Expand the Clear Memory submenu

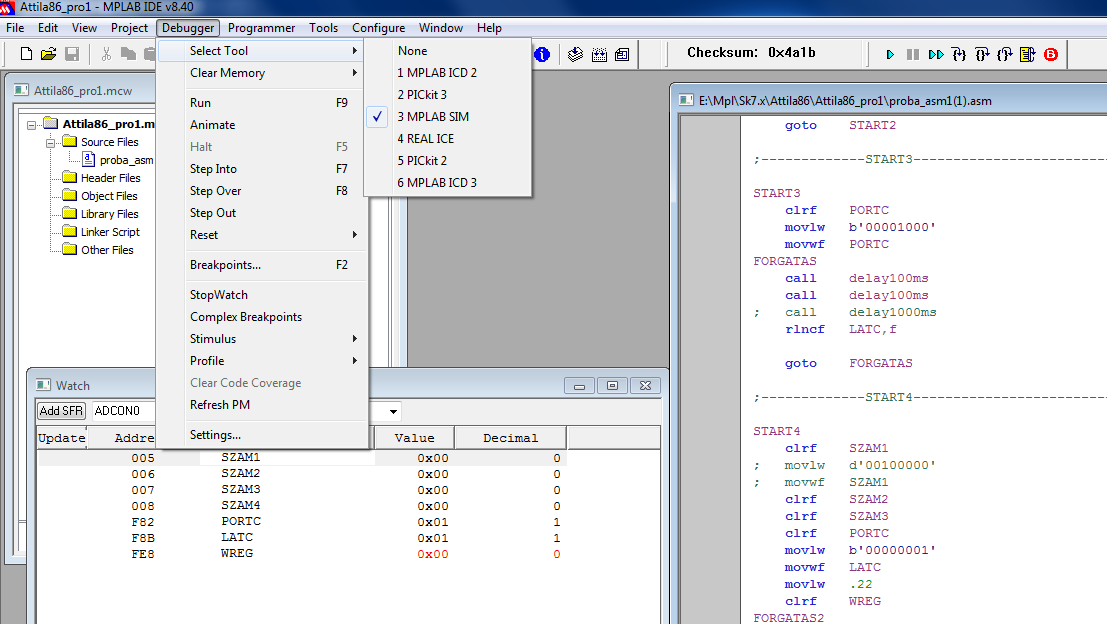point(261,73)
